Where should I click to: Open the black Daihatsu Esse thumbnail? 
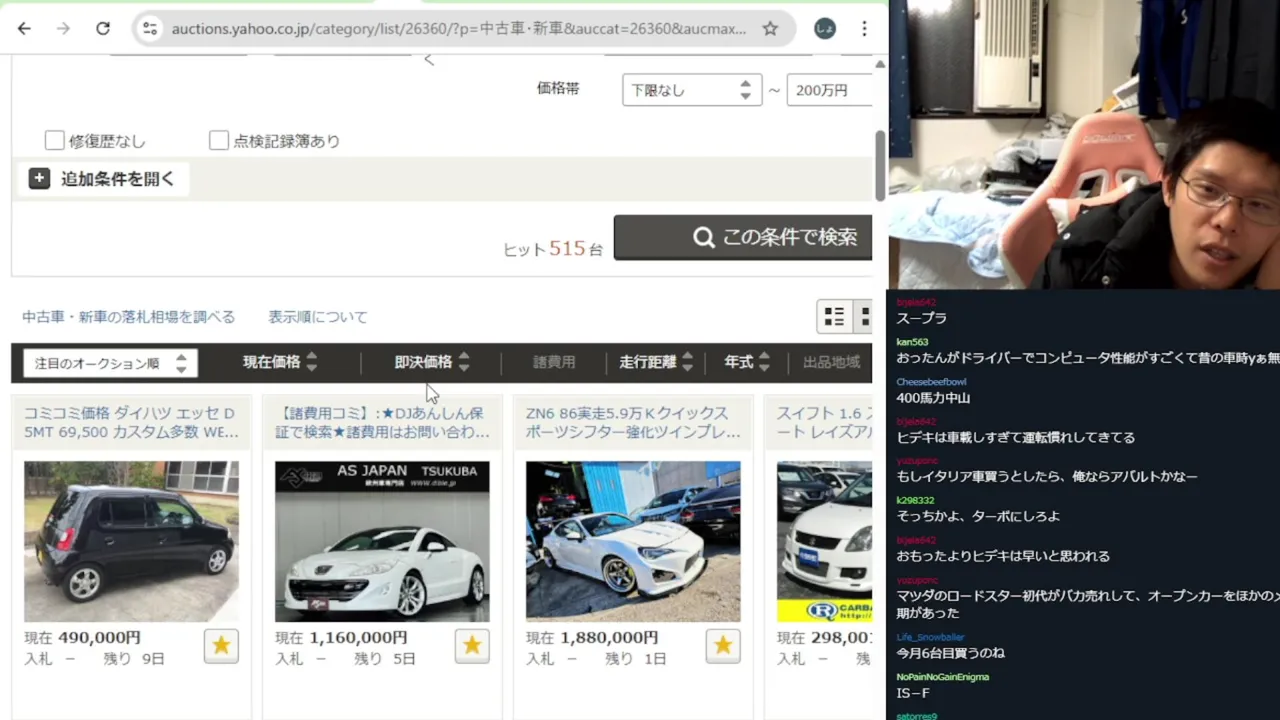pyautogui.click(x=131, y=541)
